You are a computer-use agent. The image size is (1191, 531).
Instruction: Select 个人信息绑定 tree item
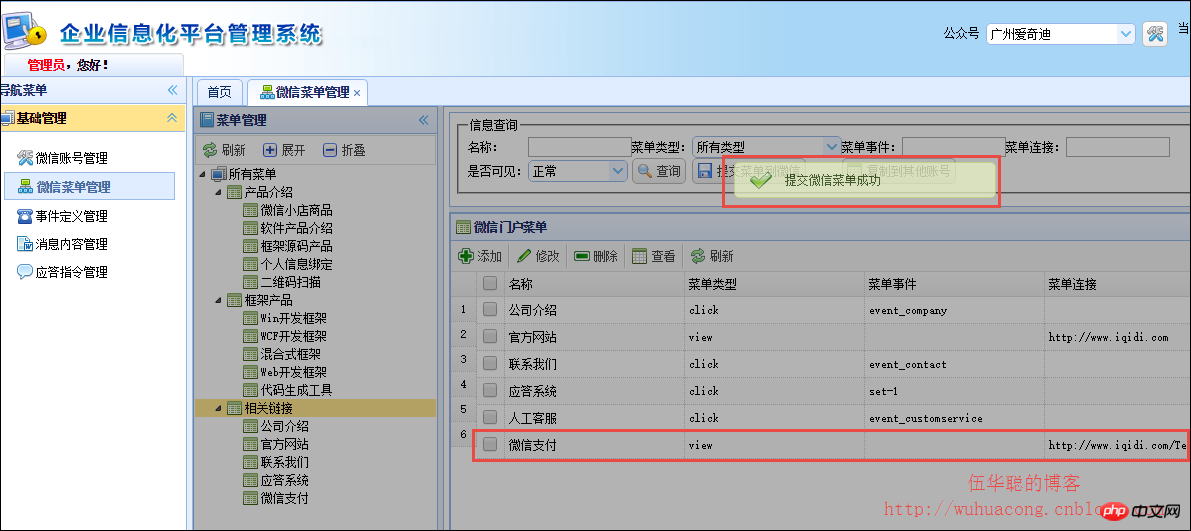point(296,264)
